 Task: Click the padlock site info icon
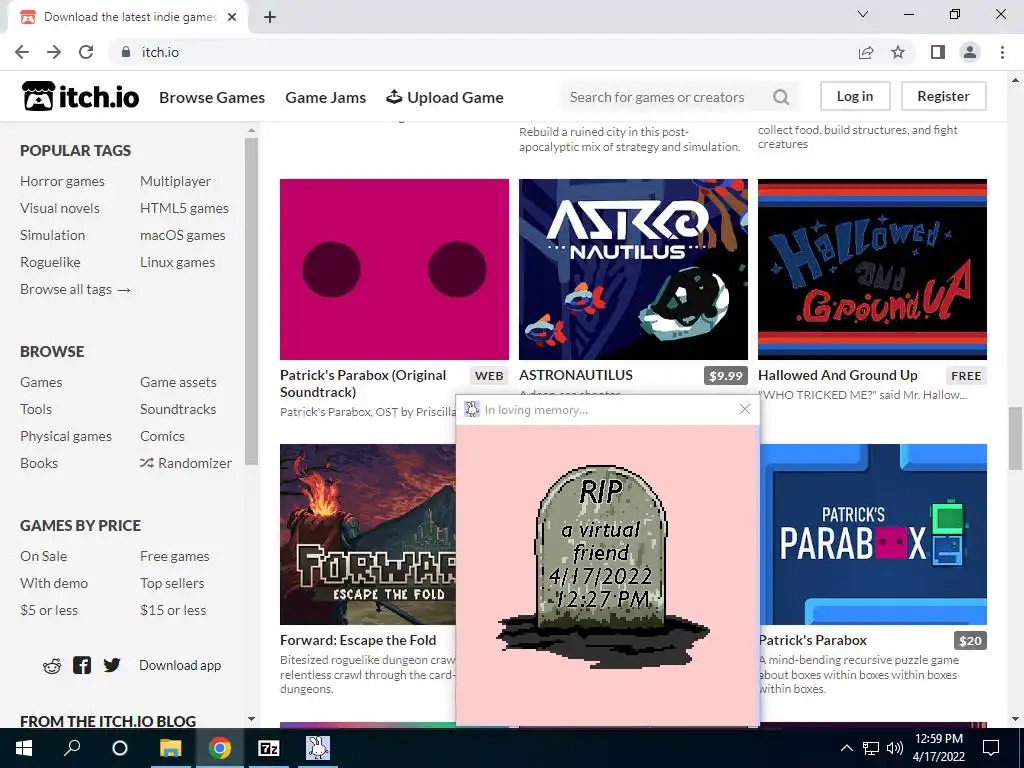point(125,52)
